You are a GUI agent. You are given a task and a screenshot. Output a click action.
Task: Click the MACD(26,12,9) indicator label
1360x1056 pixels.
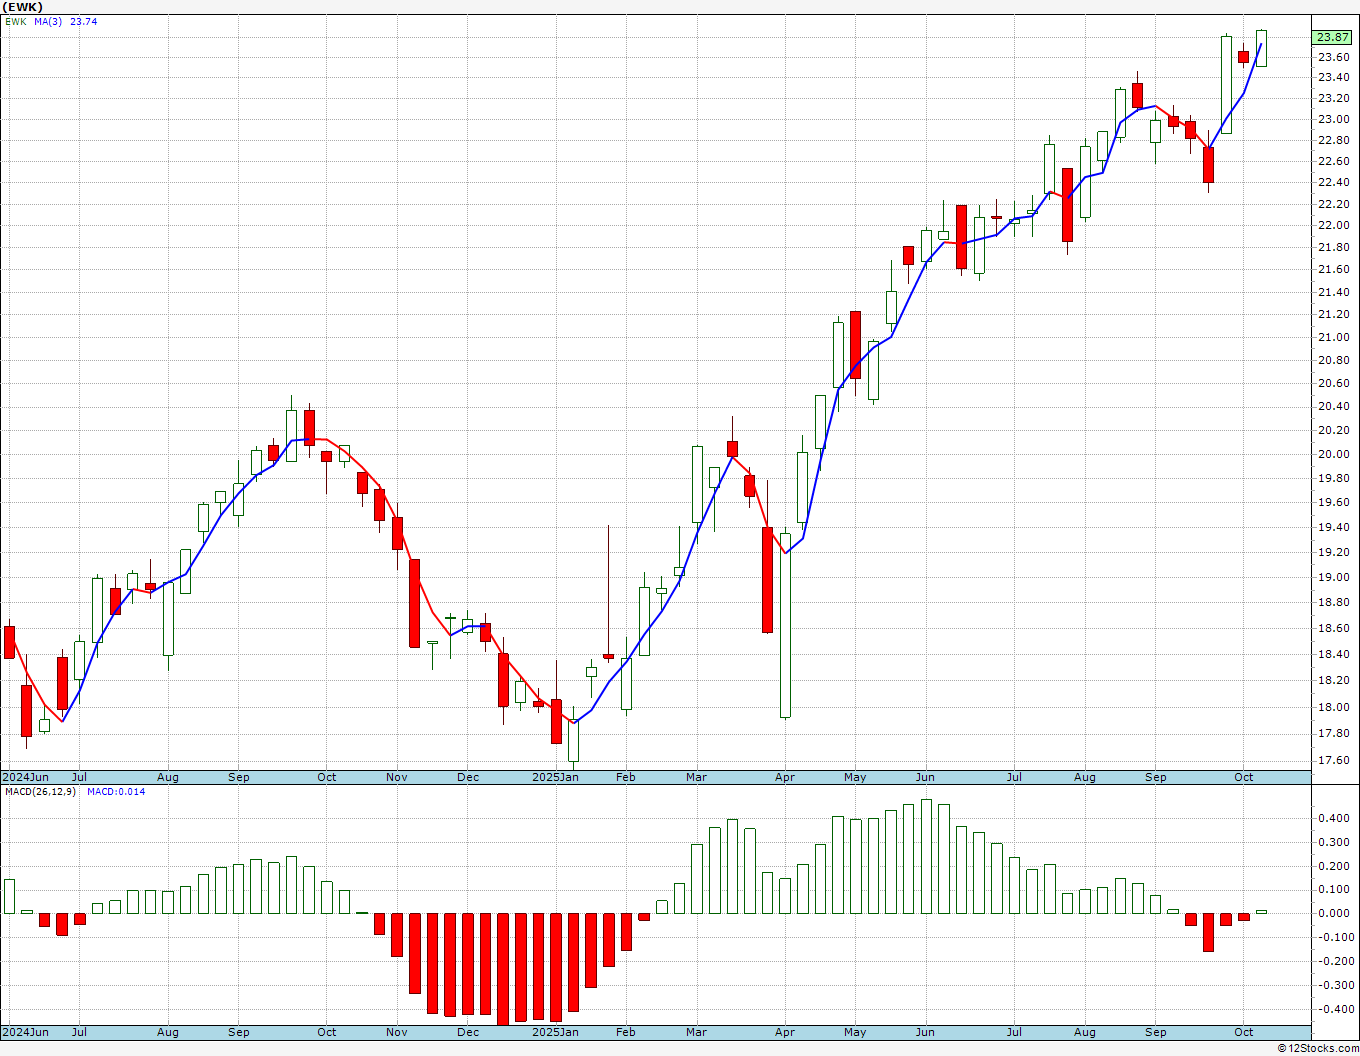41,791
